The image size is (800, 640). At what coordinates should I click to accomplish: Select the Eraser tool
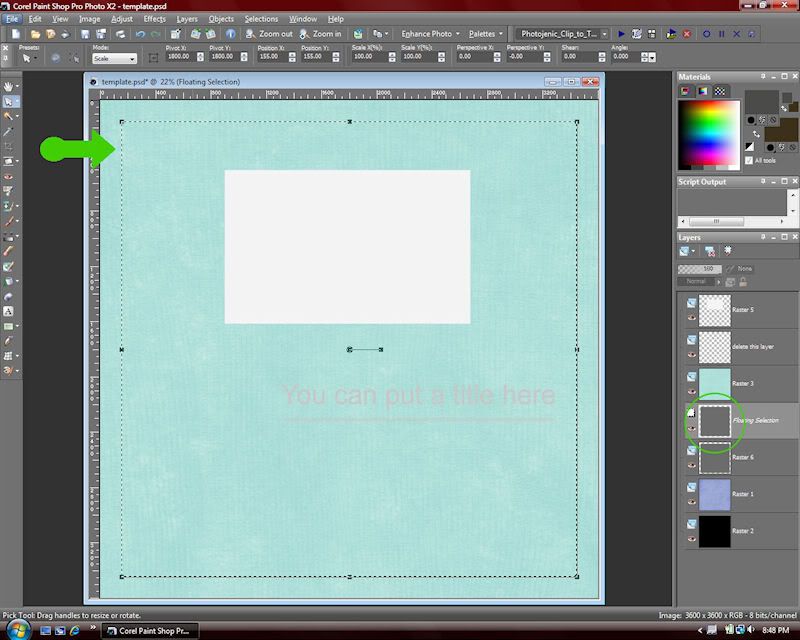point(8,251)
